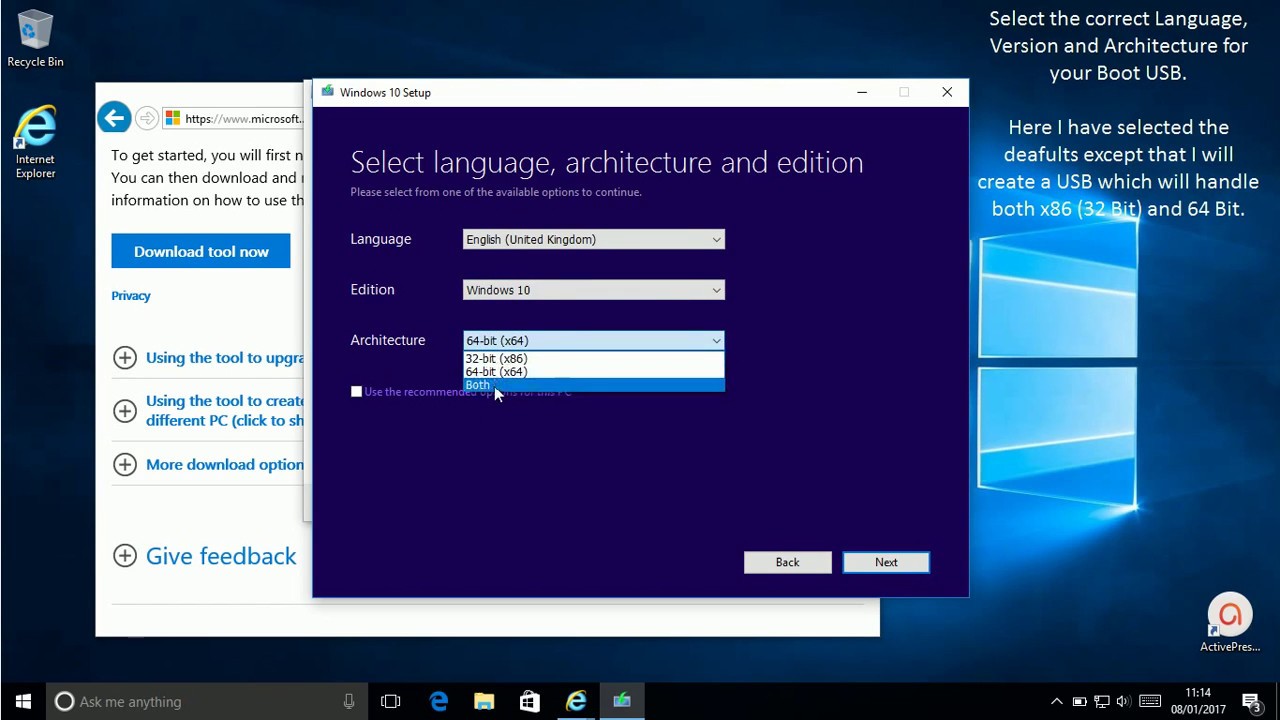Click the battery icon in system tray
Screen dimensions: 1280x720
(x=1079, y=702)
